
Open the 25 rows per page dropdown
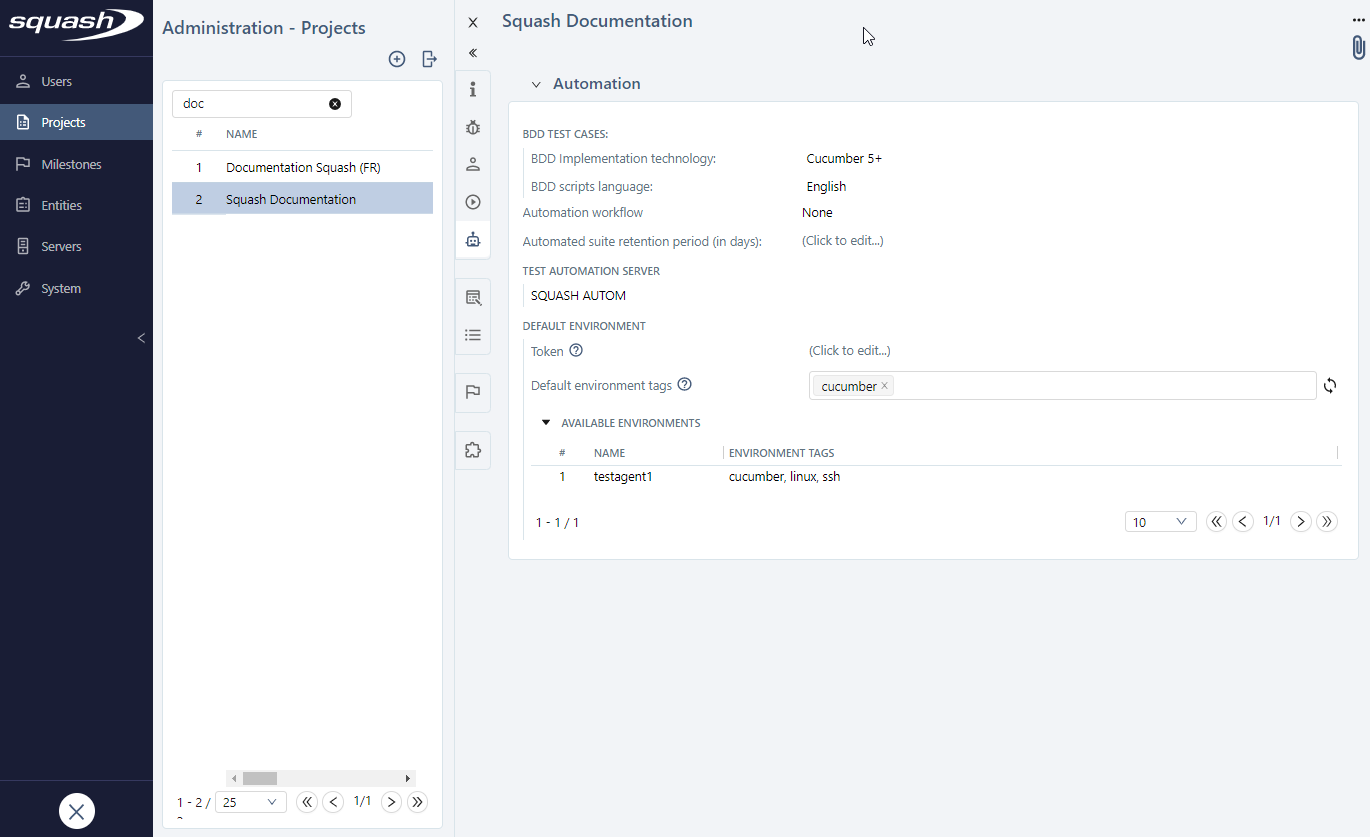250,802
